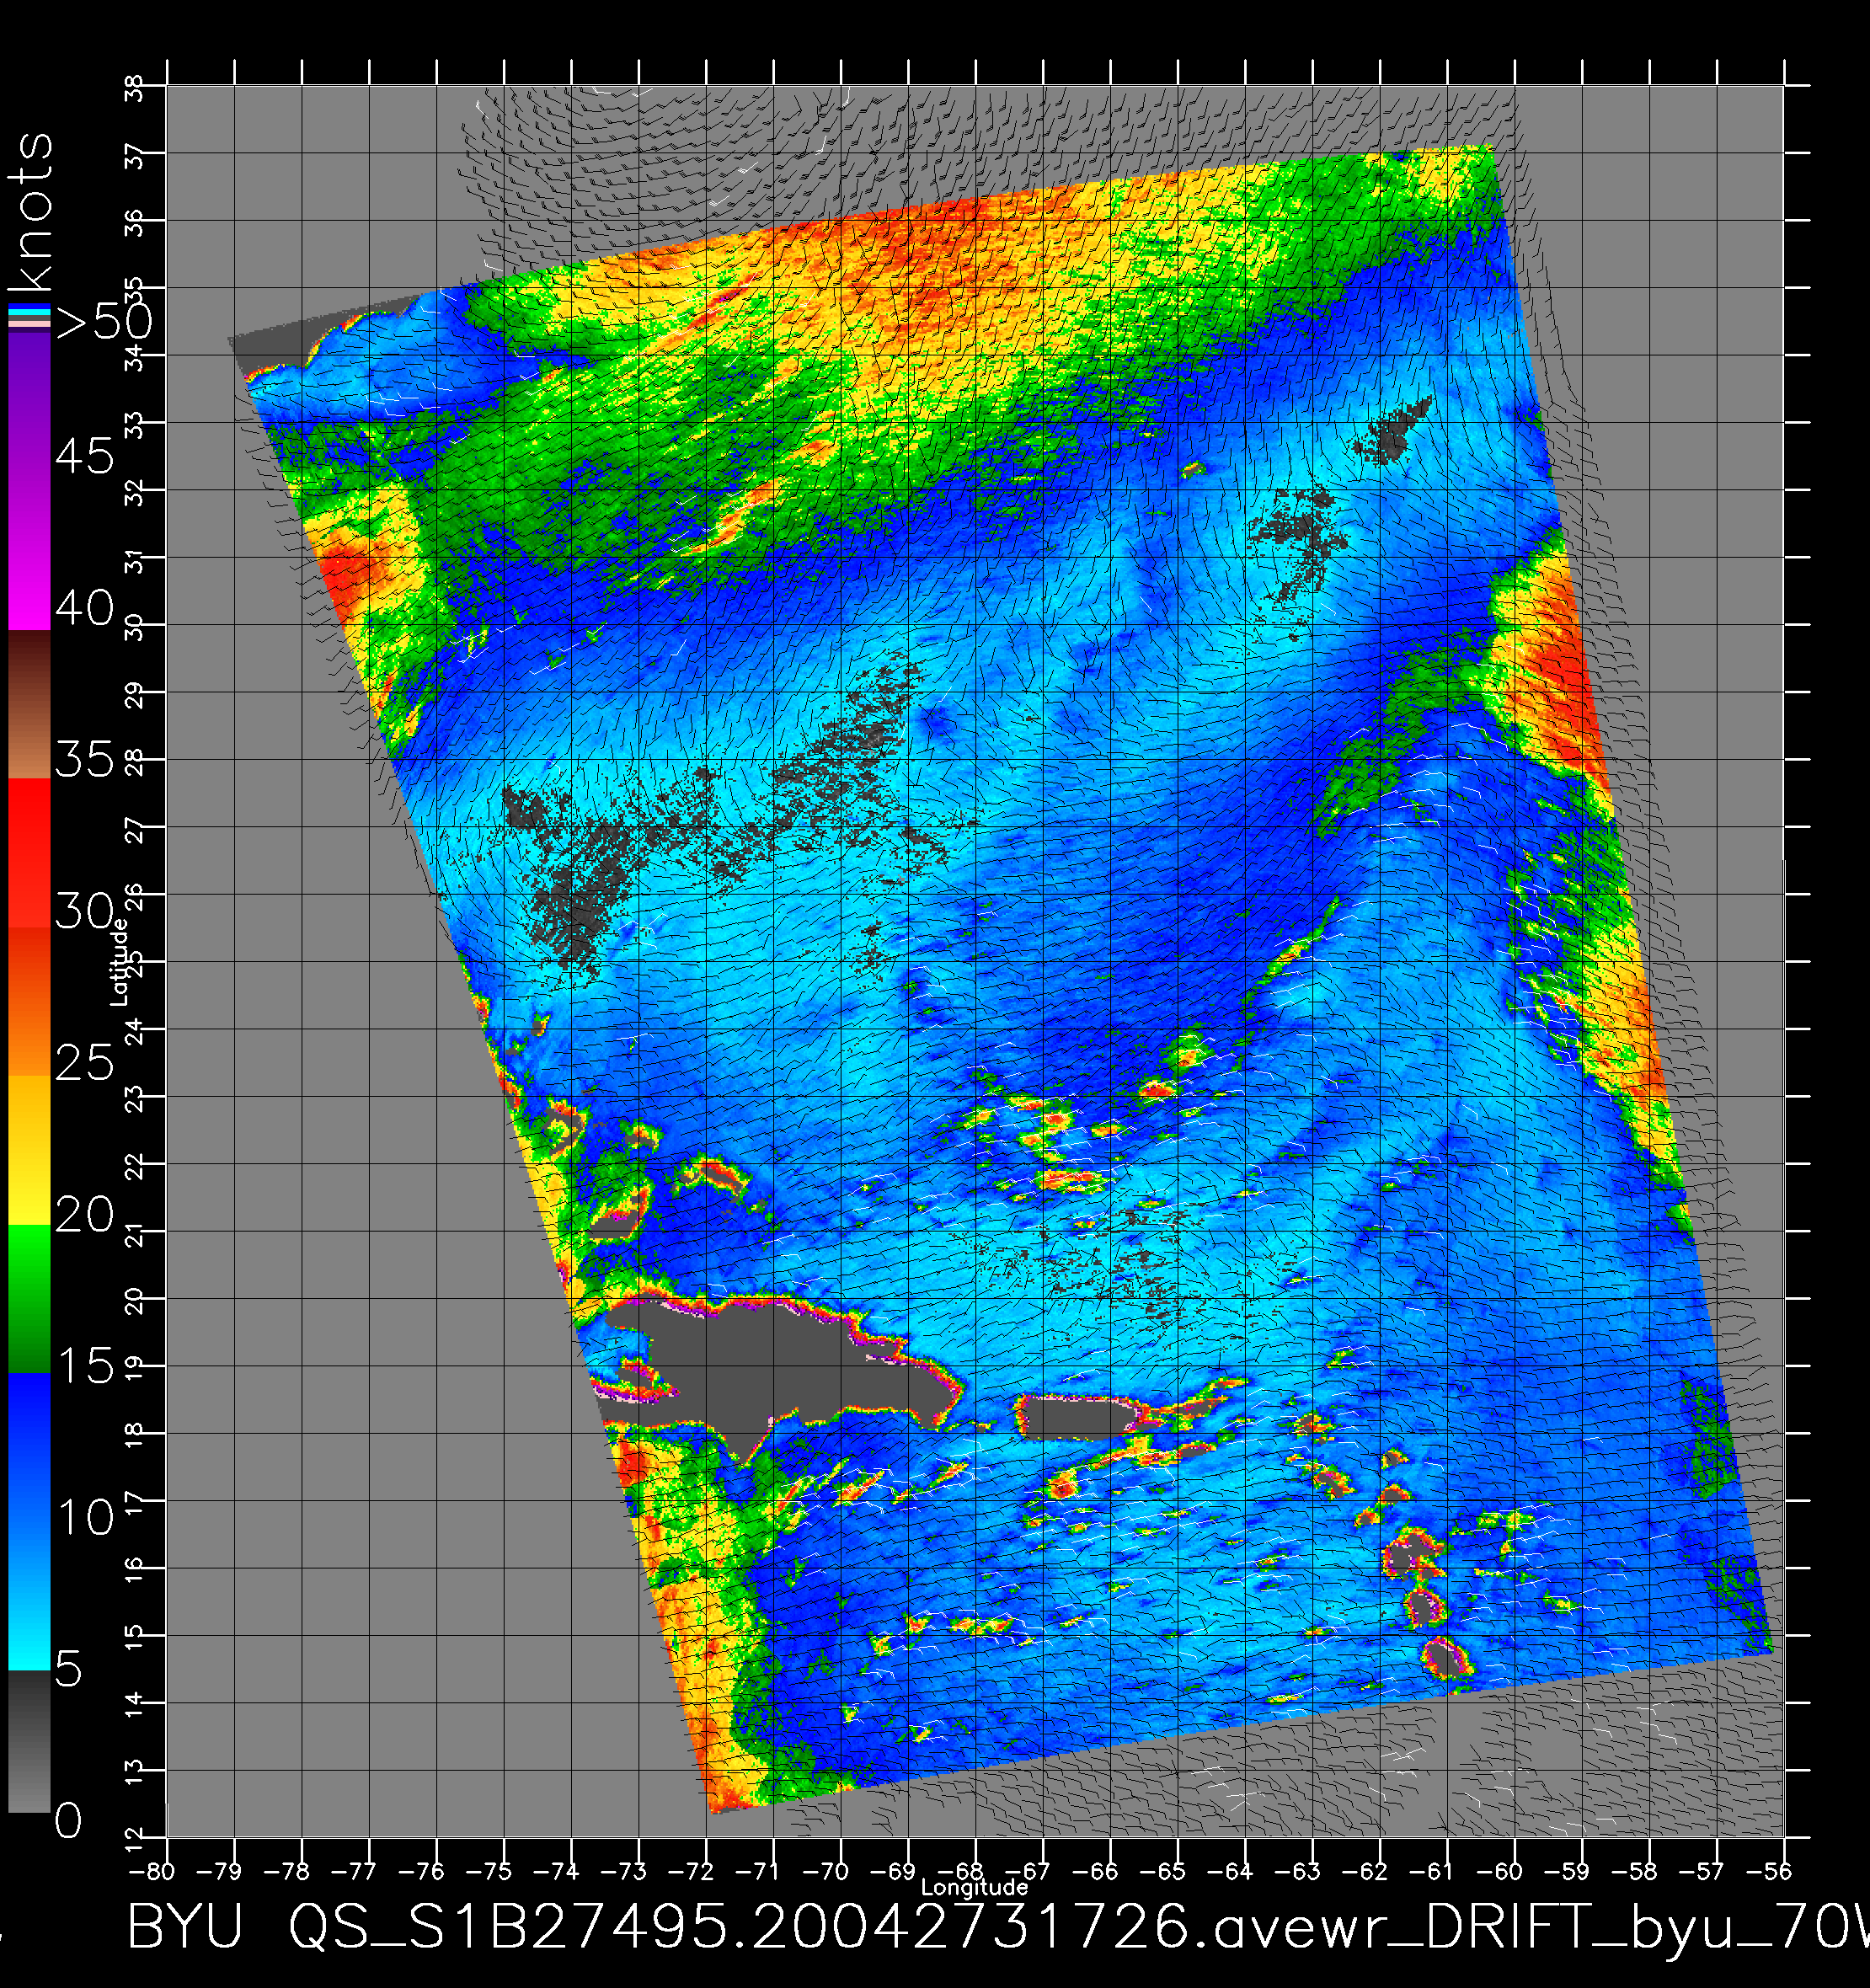
Task: Click the '-74' longitude tick label
Action: click(556, 1871)
